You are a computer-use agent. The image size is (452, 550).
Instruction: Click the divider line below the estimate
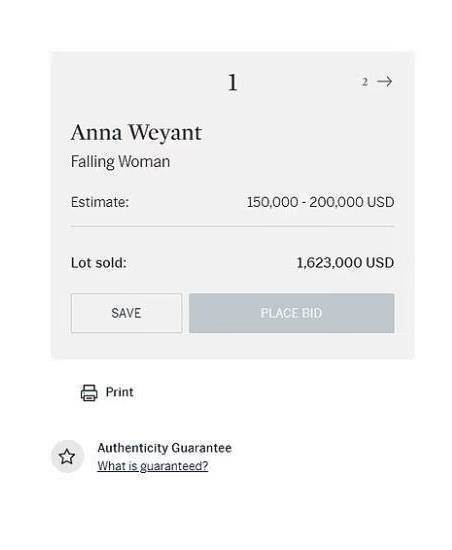(232, 227)
